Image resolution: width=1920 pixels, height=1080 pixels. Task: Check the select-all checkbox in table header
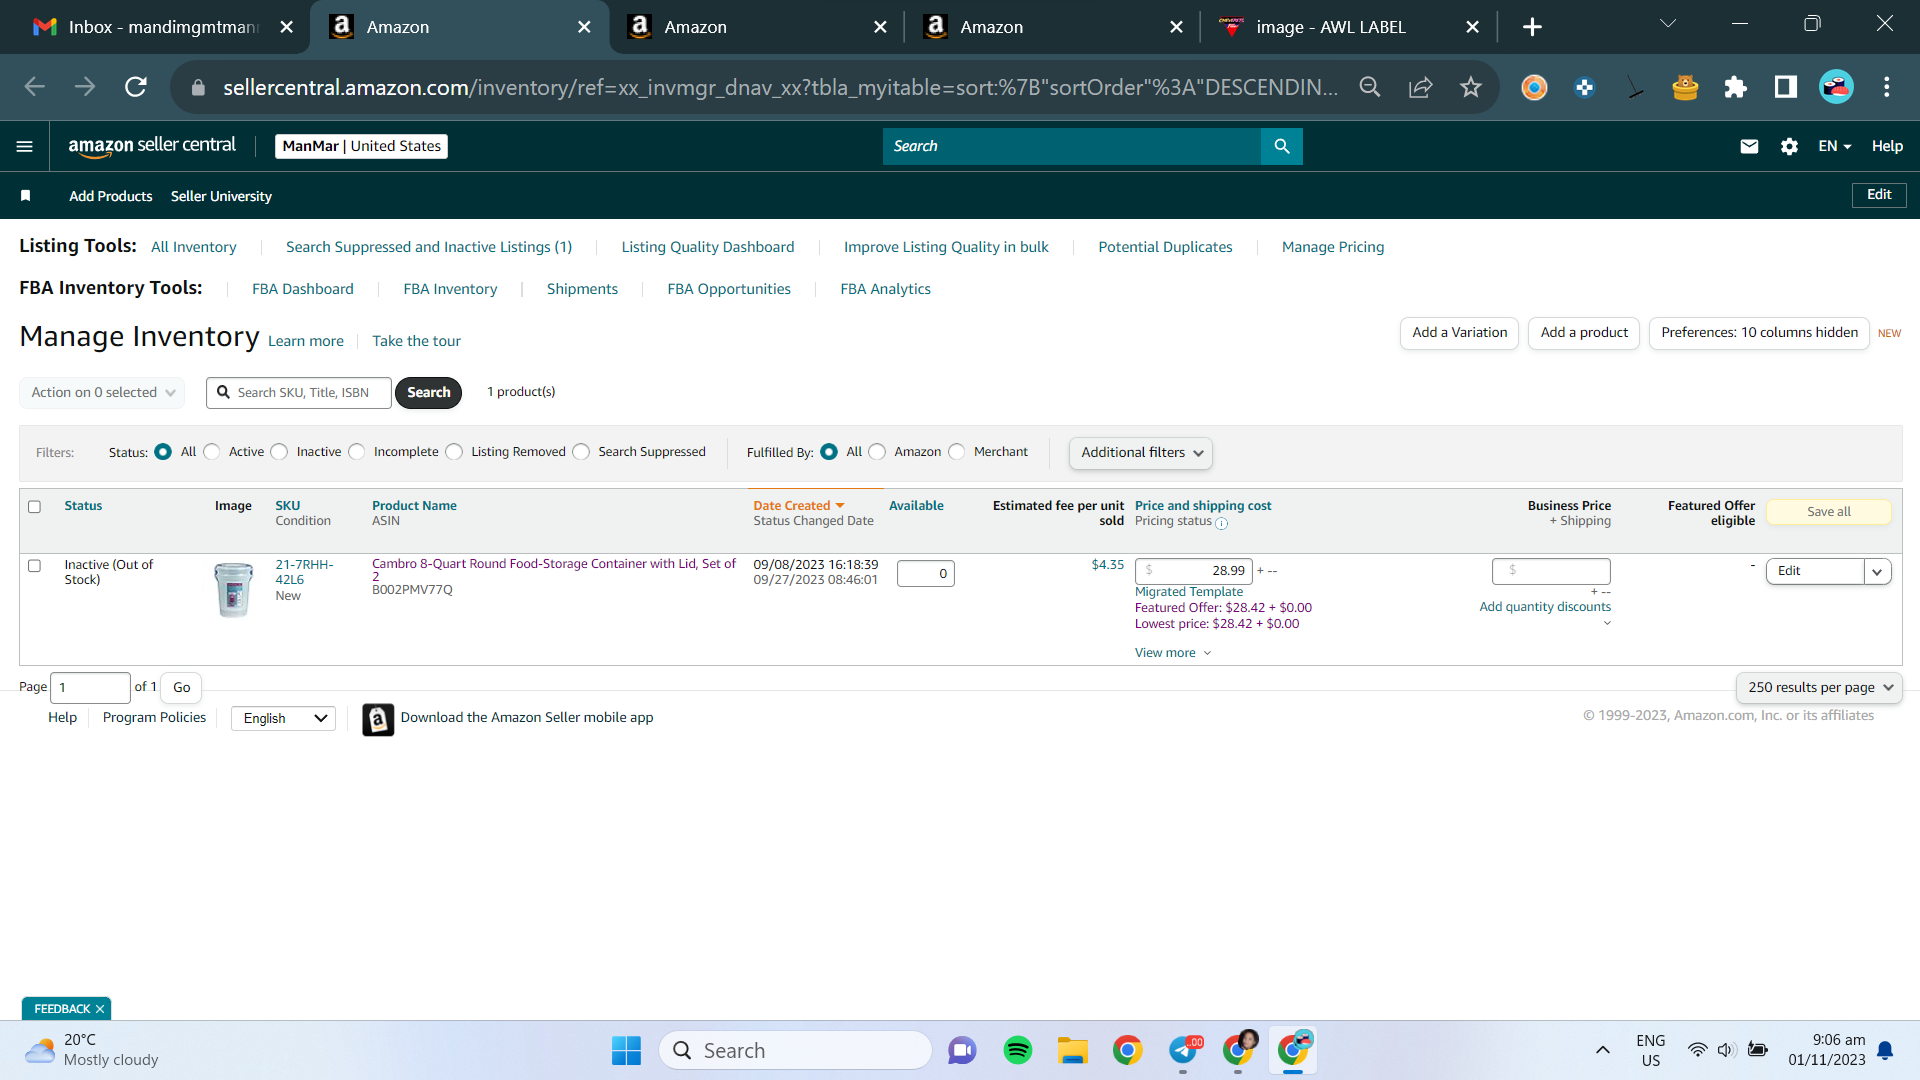[34, 507]
